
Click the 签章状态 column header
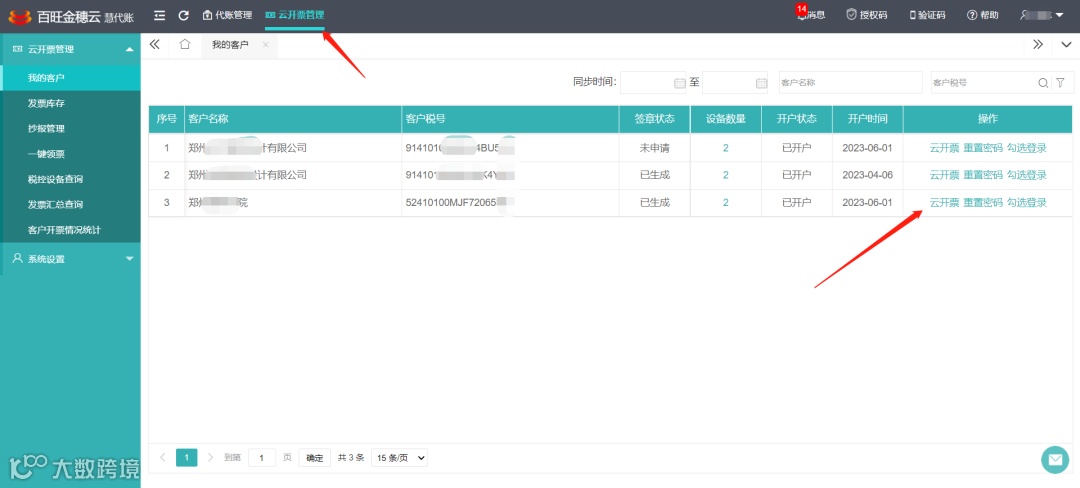click(x=654, y=119)
